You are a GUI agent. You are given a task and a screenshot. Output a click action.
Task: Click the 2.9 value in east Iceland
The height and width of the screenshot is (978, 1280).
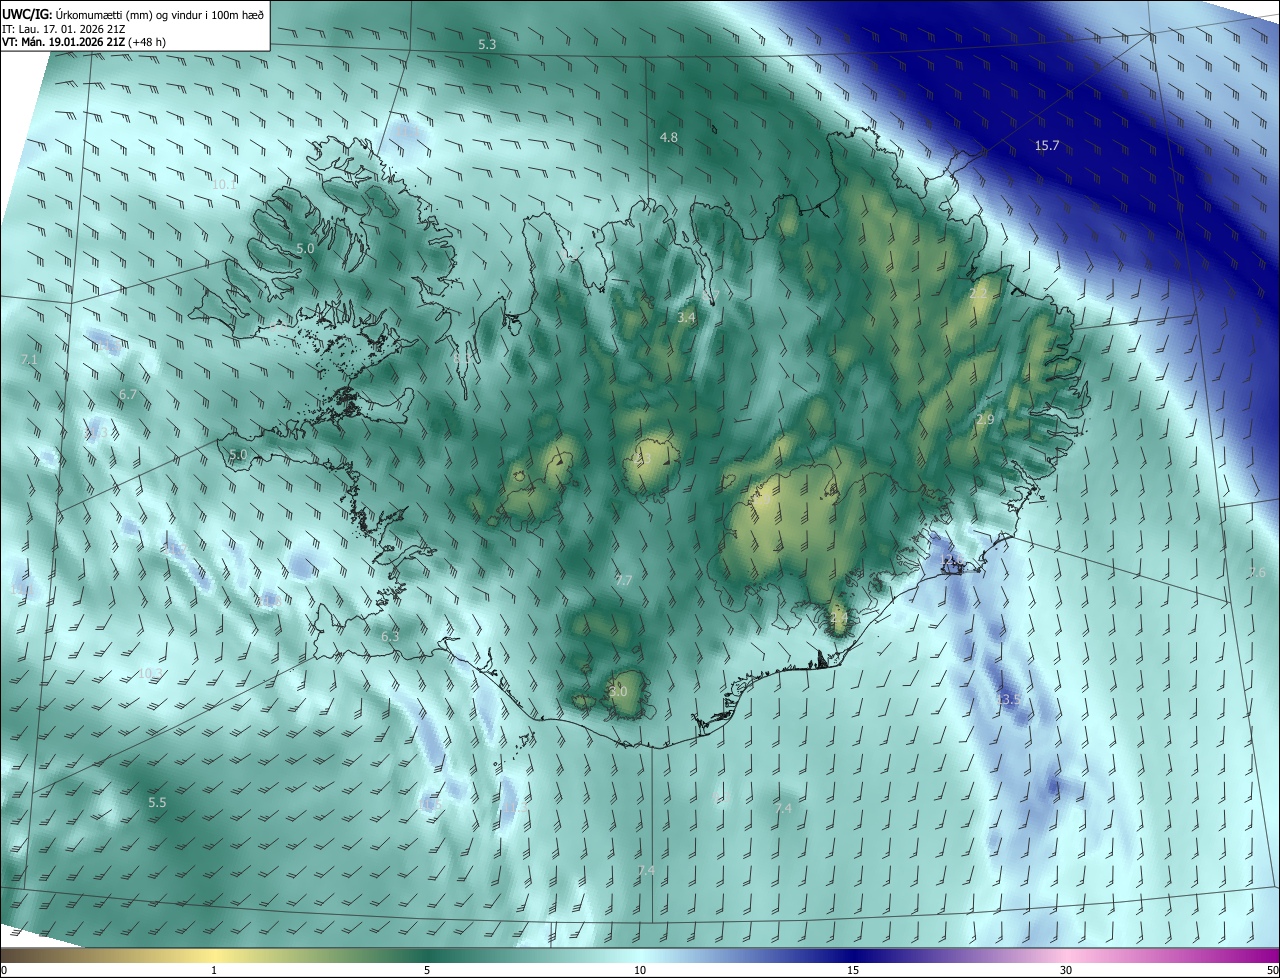(x=985, y=420)
